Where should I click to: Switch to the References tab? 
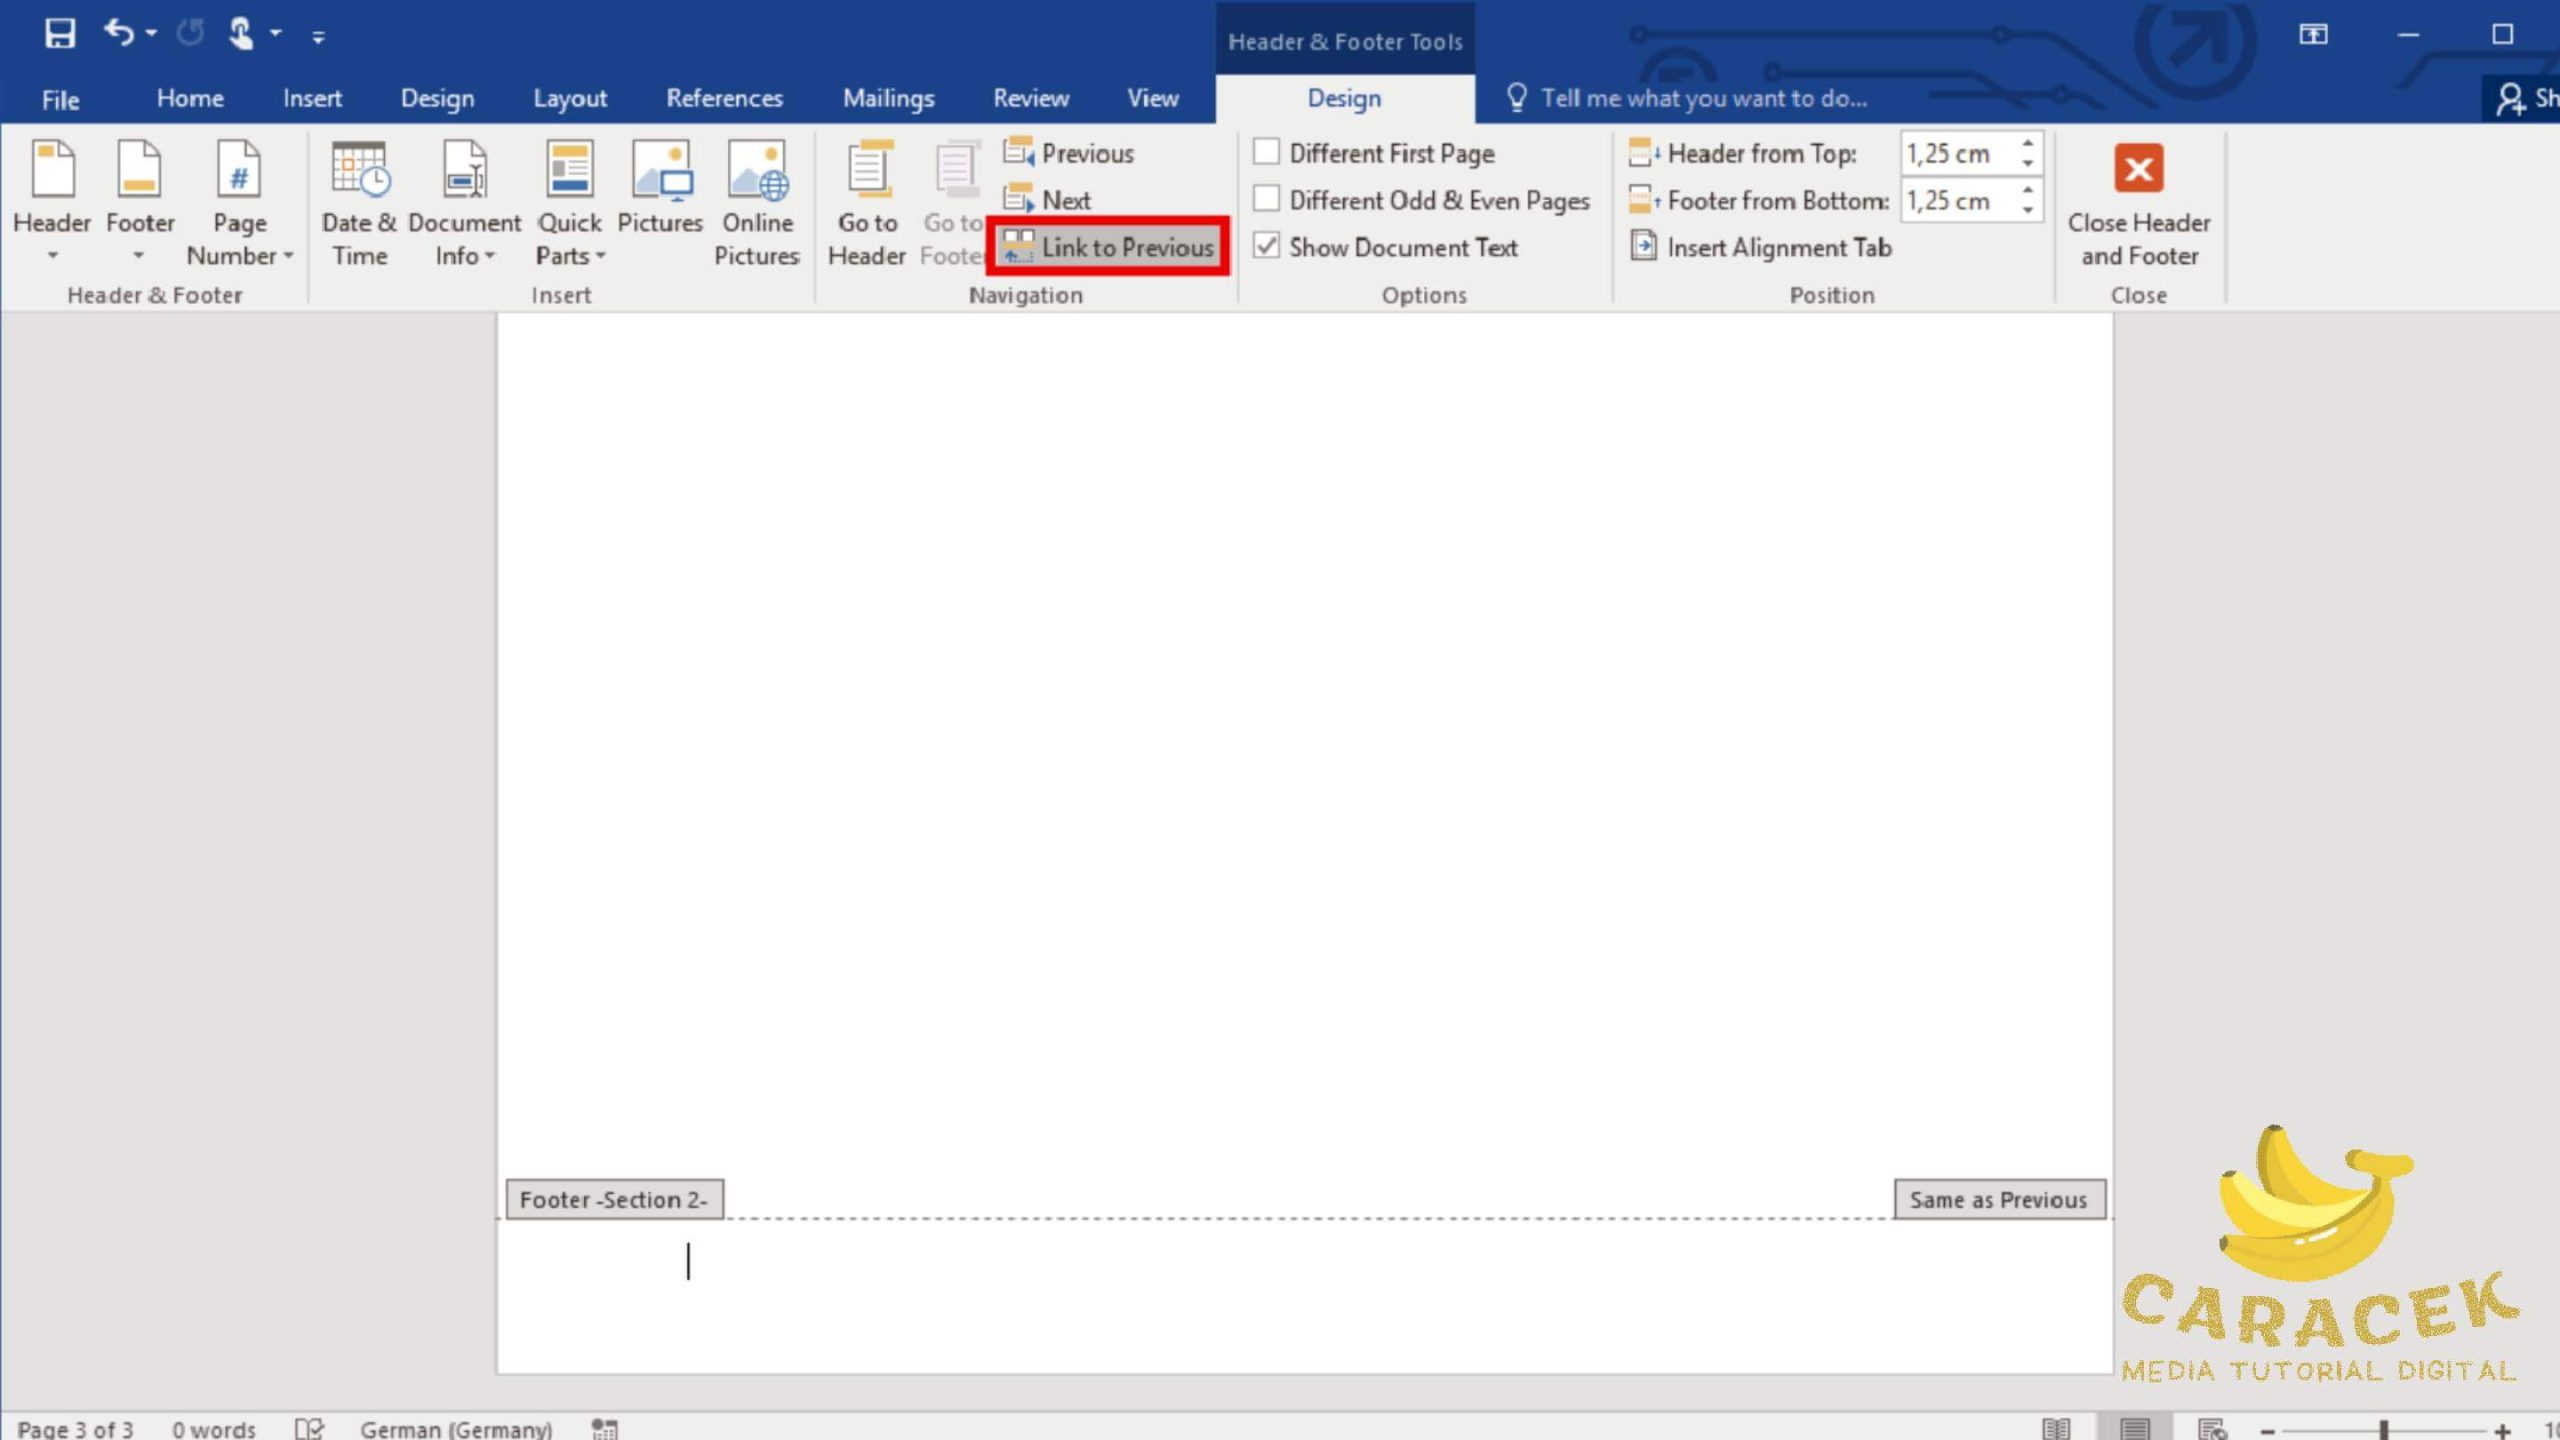[x=724, y=98]
